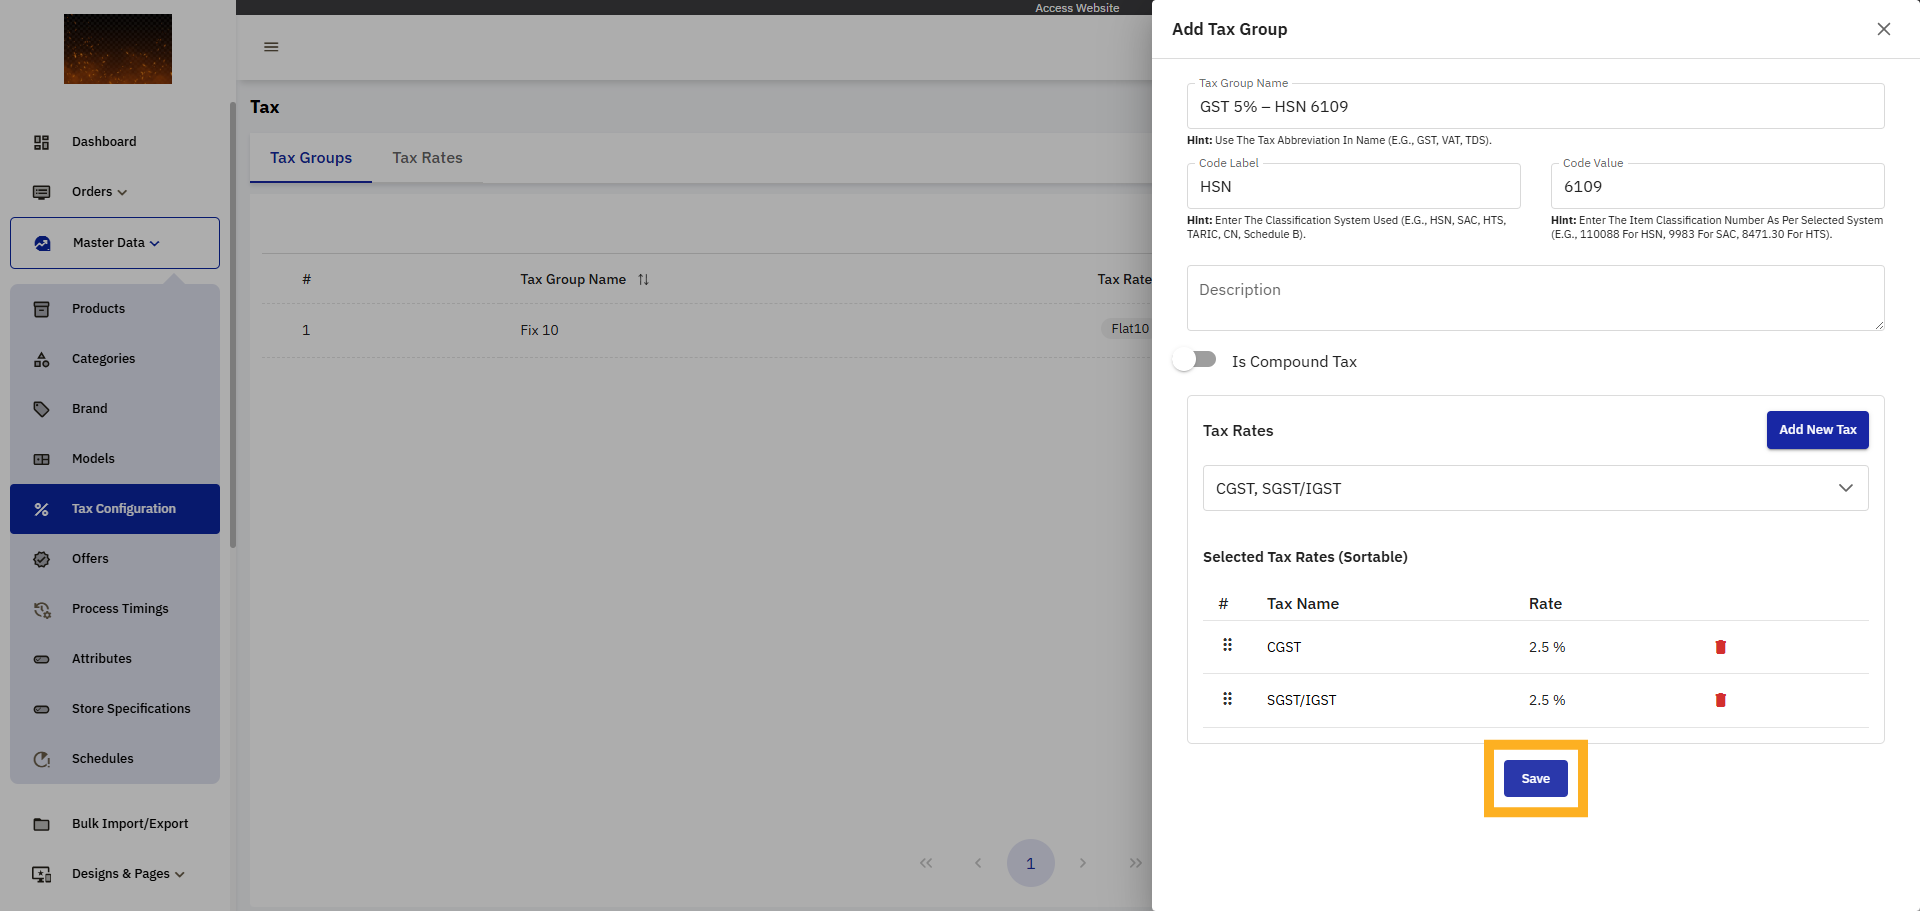The image size is (1920, 911).
Task: Open Products in the sidebar
Action: (x=98, y=309)
